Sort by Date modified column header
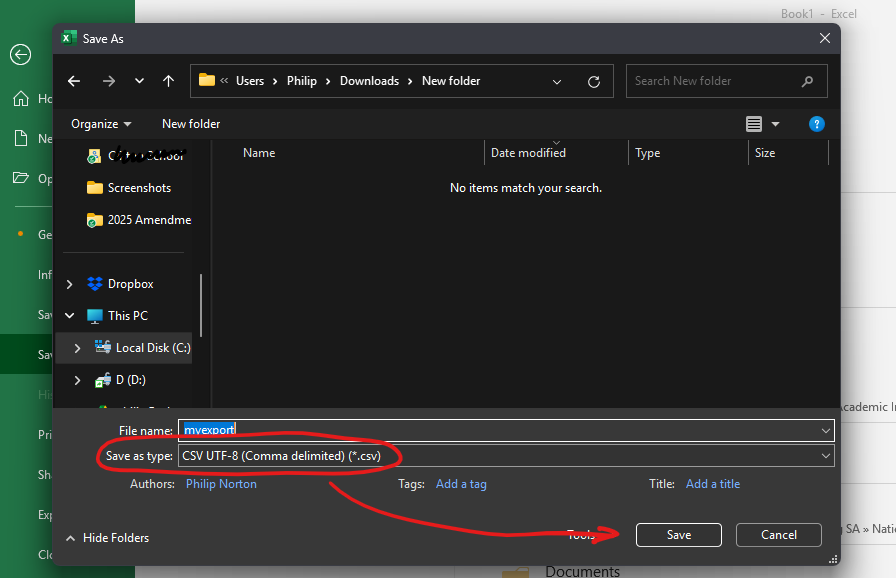This screenshot has width=896, height=578. [x=528, y=153]
